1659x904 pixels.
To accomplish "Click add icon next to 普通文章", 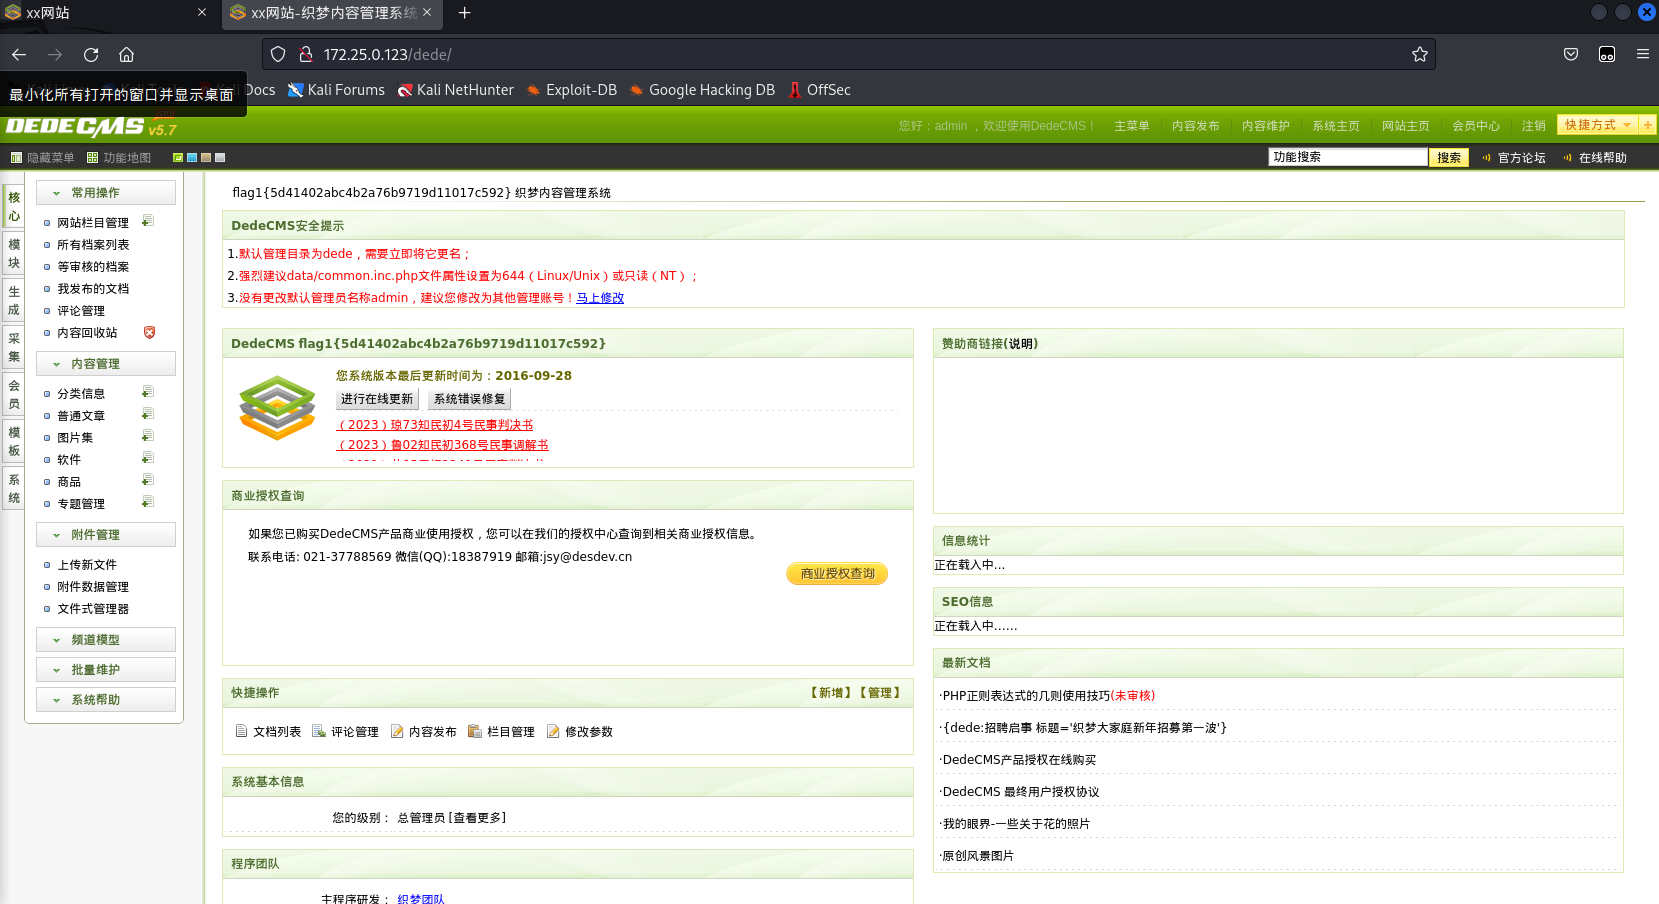I will tap(148, 414).
